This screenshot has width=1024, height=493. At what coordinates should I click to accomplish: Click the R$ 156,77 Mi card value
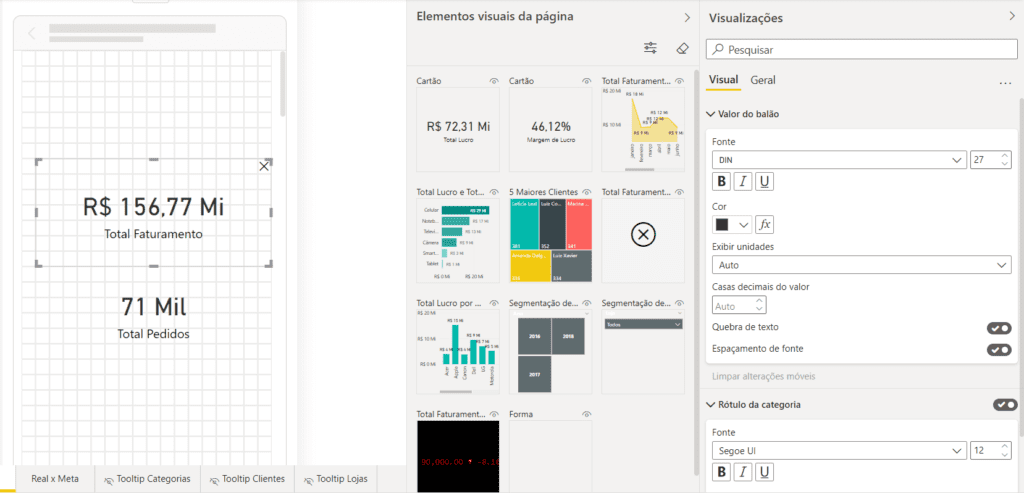point(153,207)
